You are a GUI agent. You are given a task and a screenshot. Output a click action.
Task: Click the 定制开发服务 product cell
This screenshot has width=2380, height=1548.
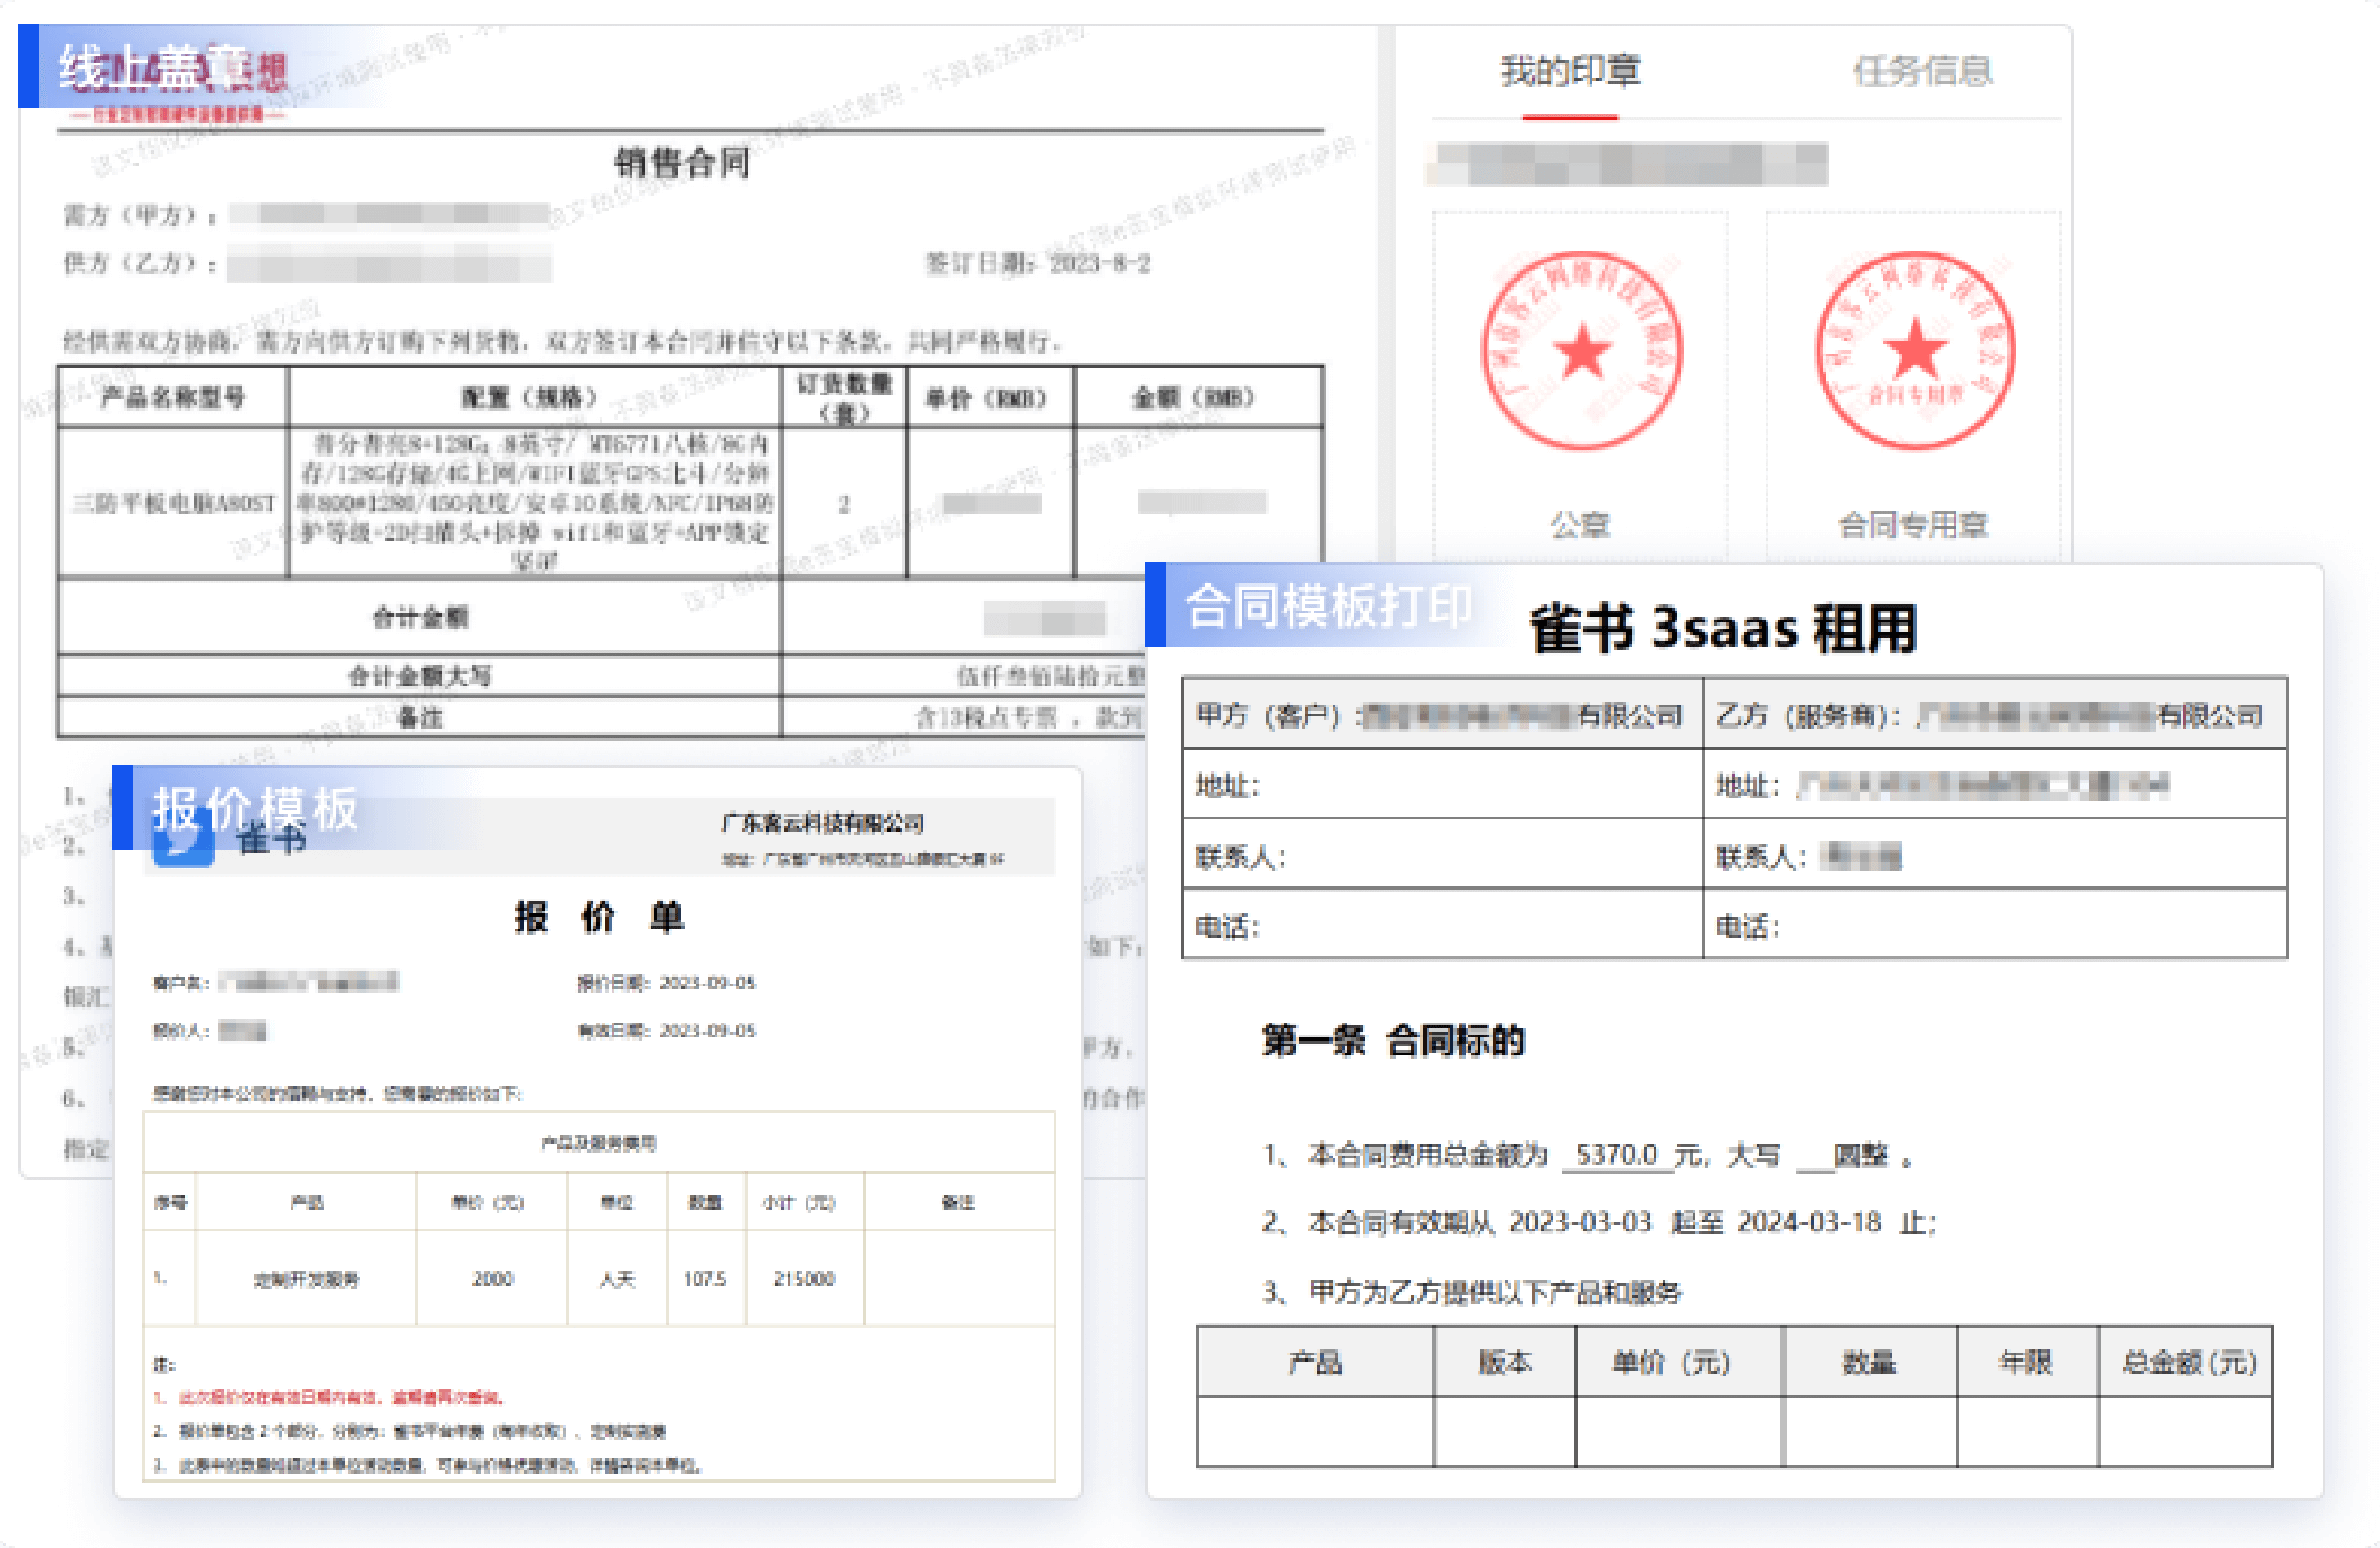306,1278
